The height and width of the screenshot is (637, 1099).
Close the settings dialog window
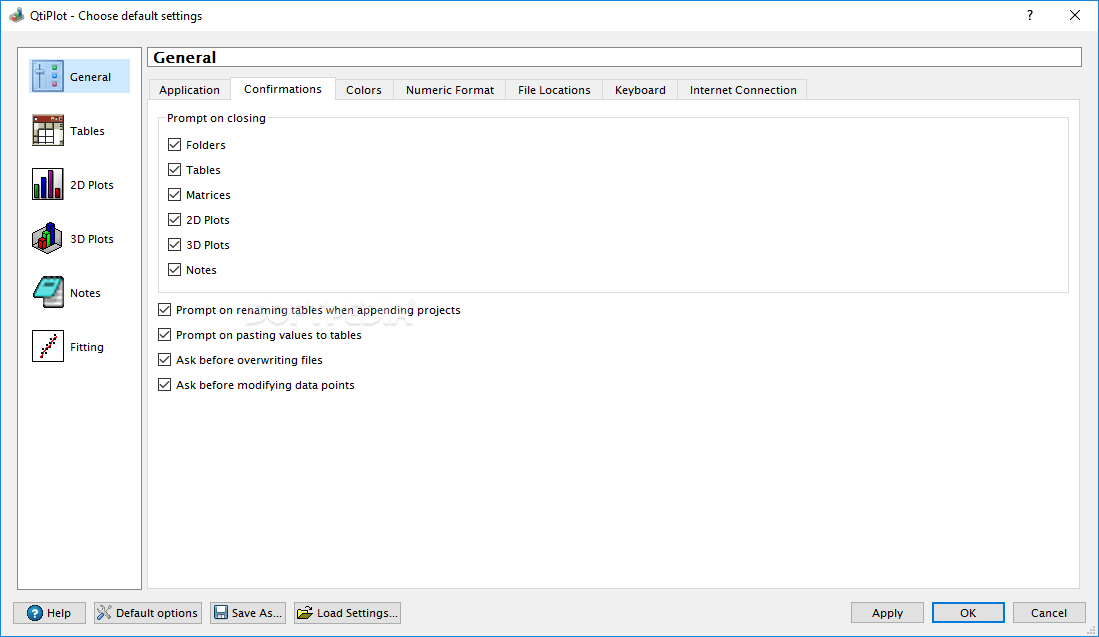1074,15
